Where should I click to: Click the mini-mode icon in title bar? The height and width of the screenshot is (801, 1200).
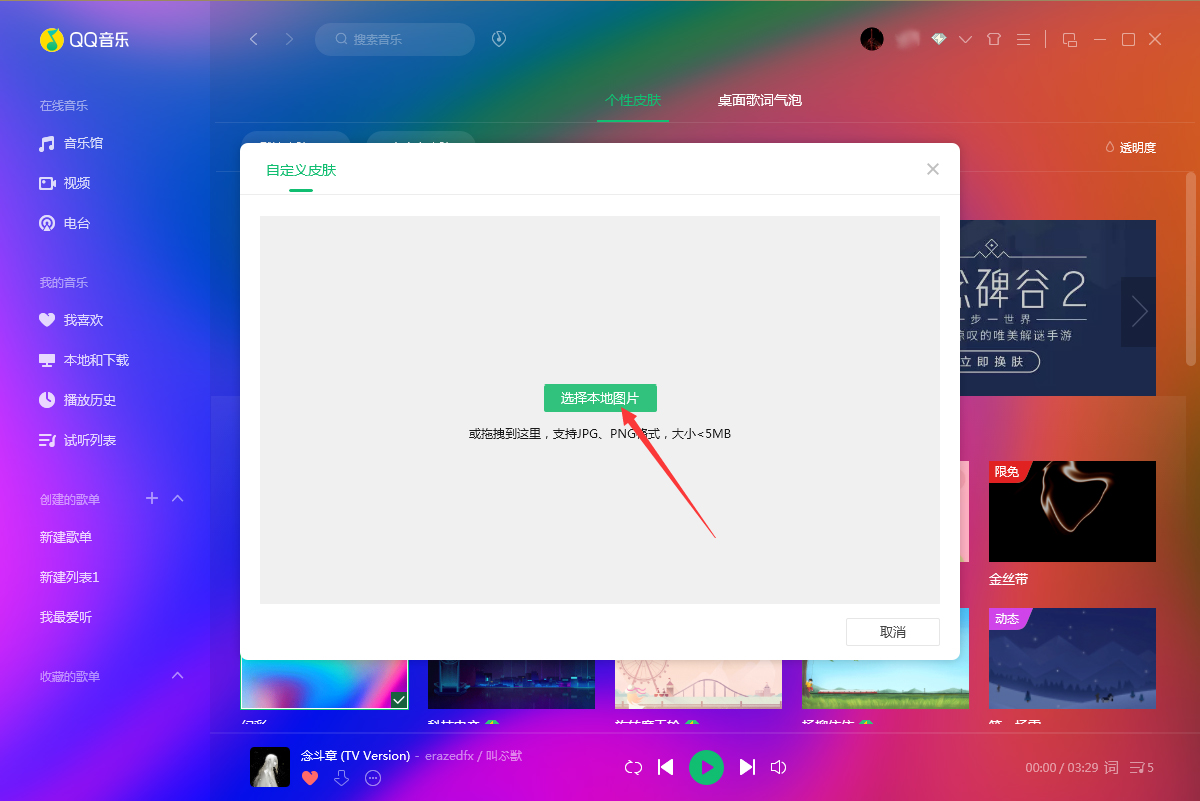click(x=1069, y=39)
